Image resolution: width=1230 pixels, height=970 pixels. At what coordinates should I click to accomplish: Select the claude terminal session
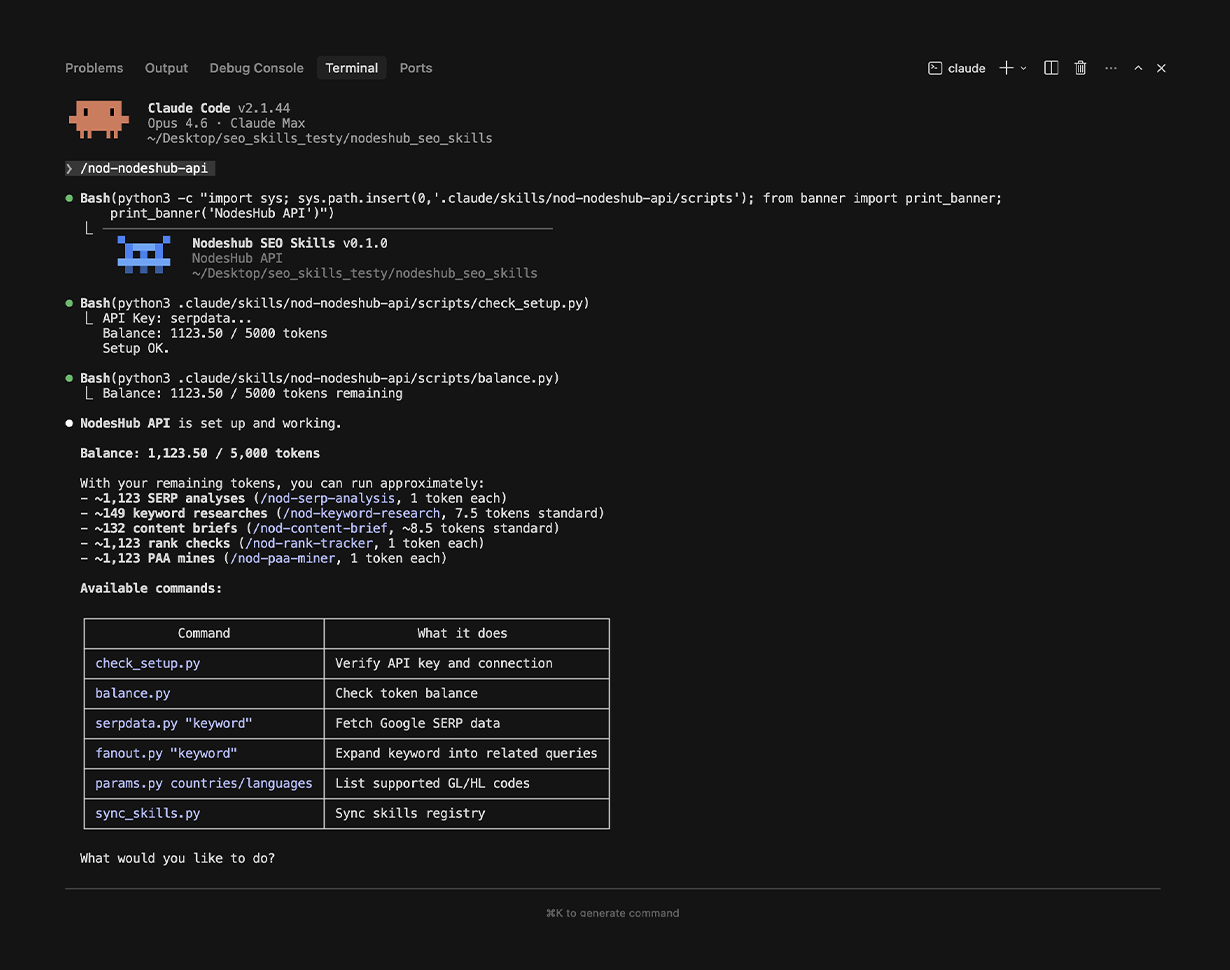[957, 68]
